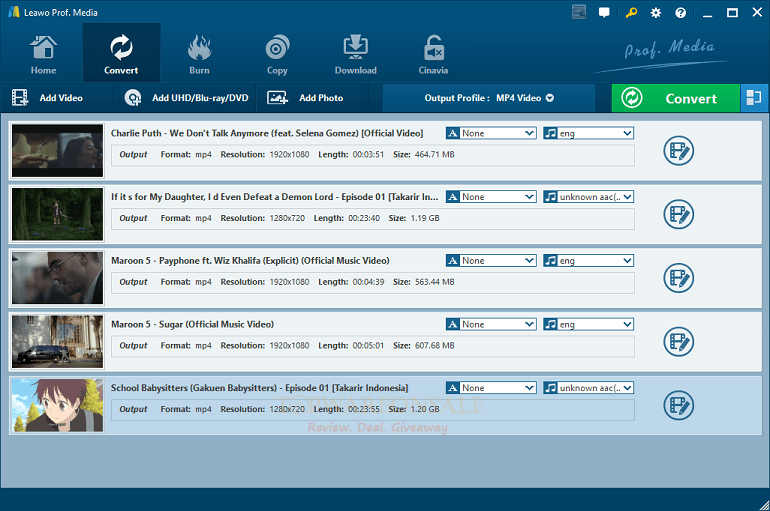Click the size value '607.68 MB'

click(x=435, y=346)
